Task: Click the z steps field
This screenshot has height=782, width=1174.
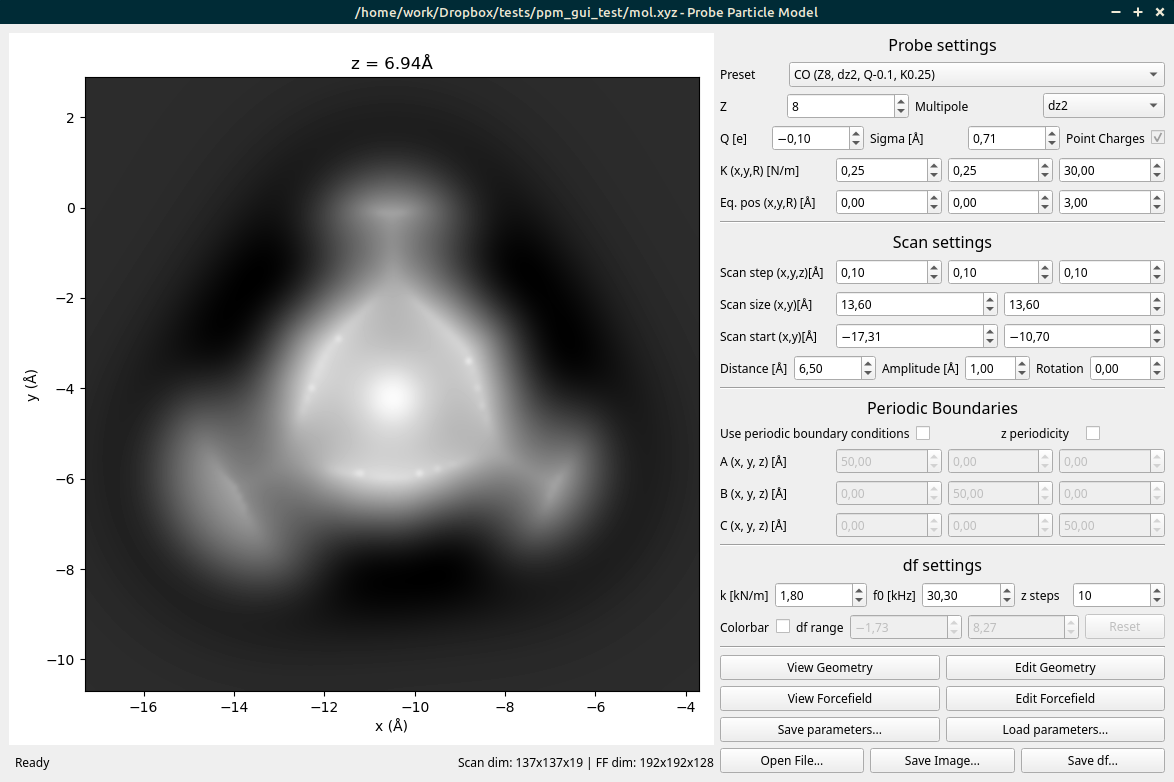Action: [1112, 595]
